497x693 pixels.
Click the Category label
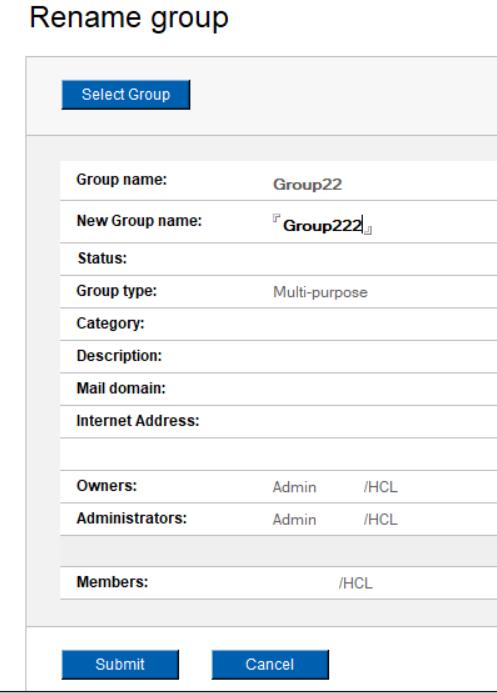[110, 324]
